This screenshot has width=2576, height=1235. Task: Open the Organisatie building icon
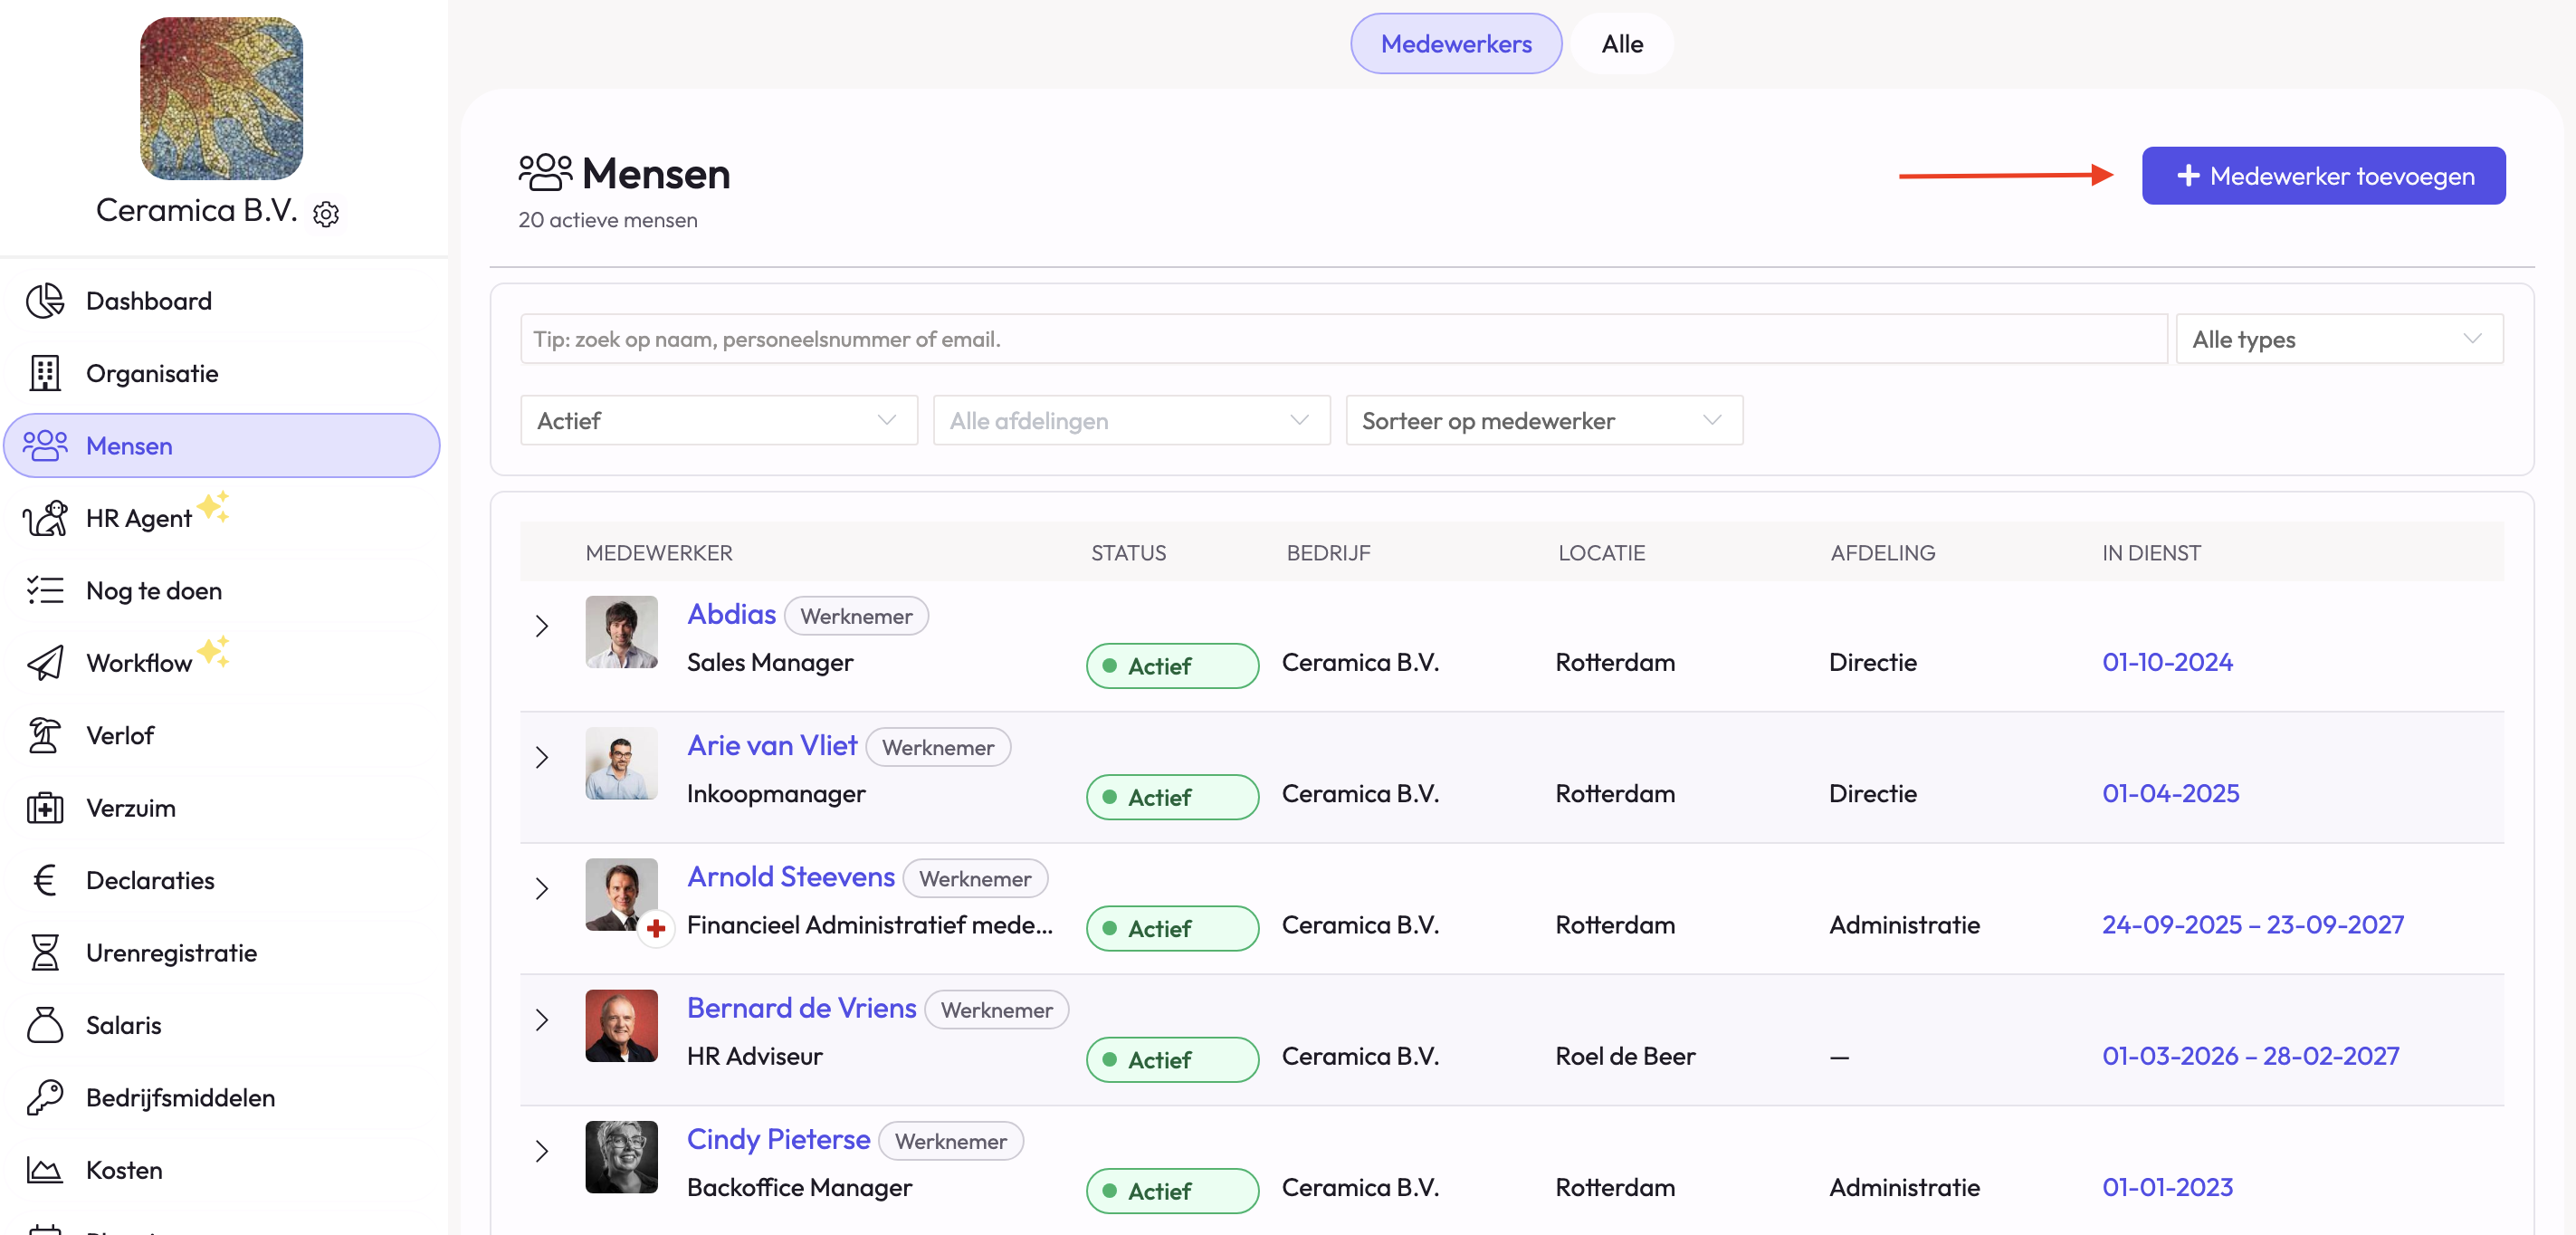(x=45, y=373)
